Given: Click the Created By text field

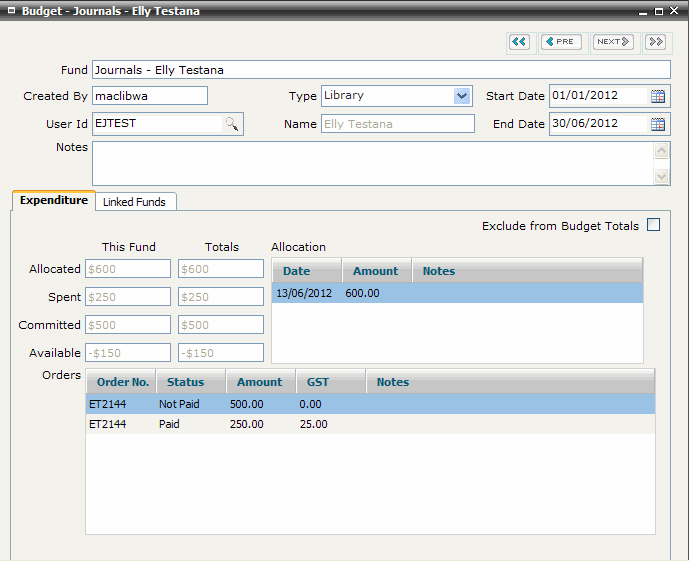Looking at the screenshot, I should (x=149, y=96).
